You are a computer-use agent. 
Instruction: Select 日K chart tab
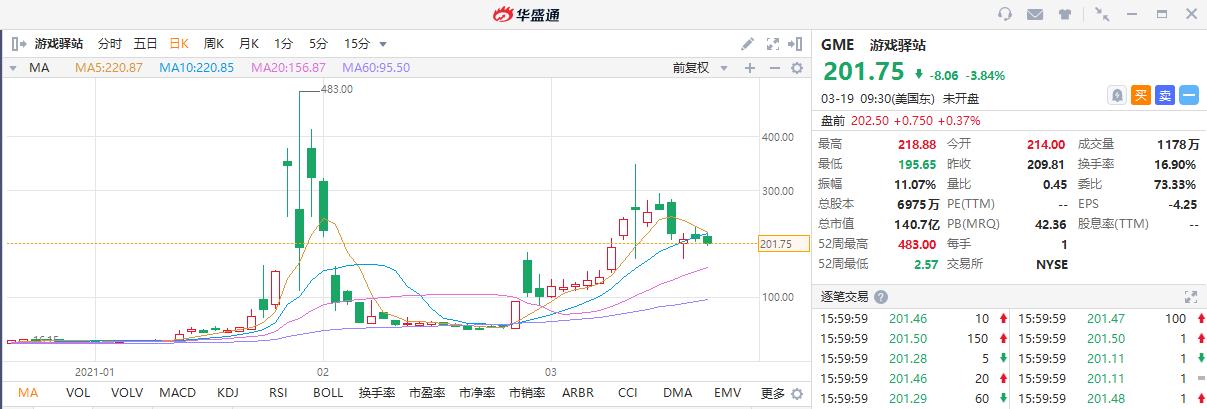[179, 44]
